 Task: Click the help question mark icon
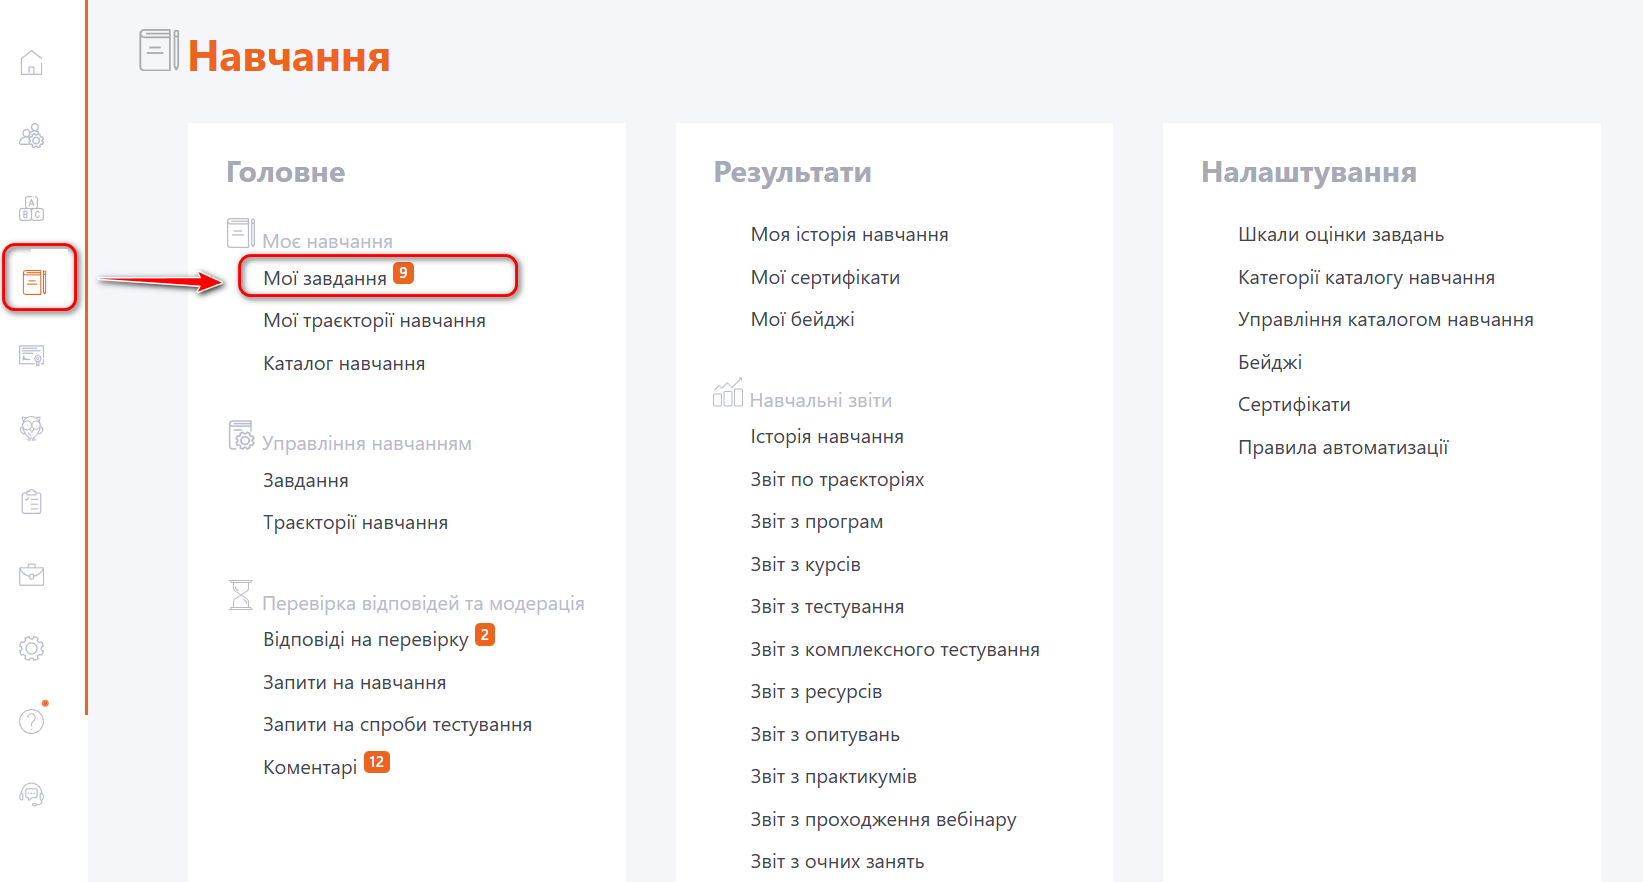[x=32, y=721]
